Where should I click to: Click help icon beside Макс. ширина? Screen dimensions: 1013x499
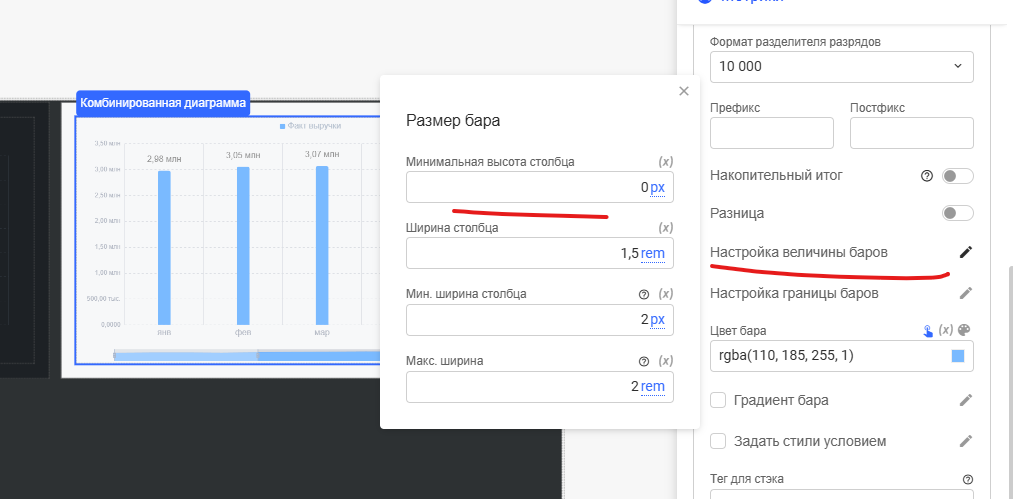click(x=644, y=361)
